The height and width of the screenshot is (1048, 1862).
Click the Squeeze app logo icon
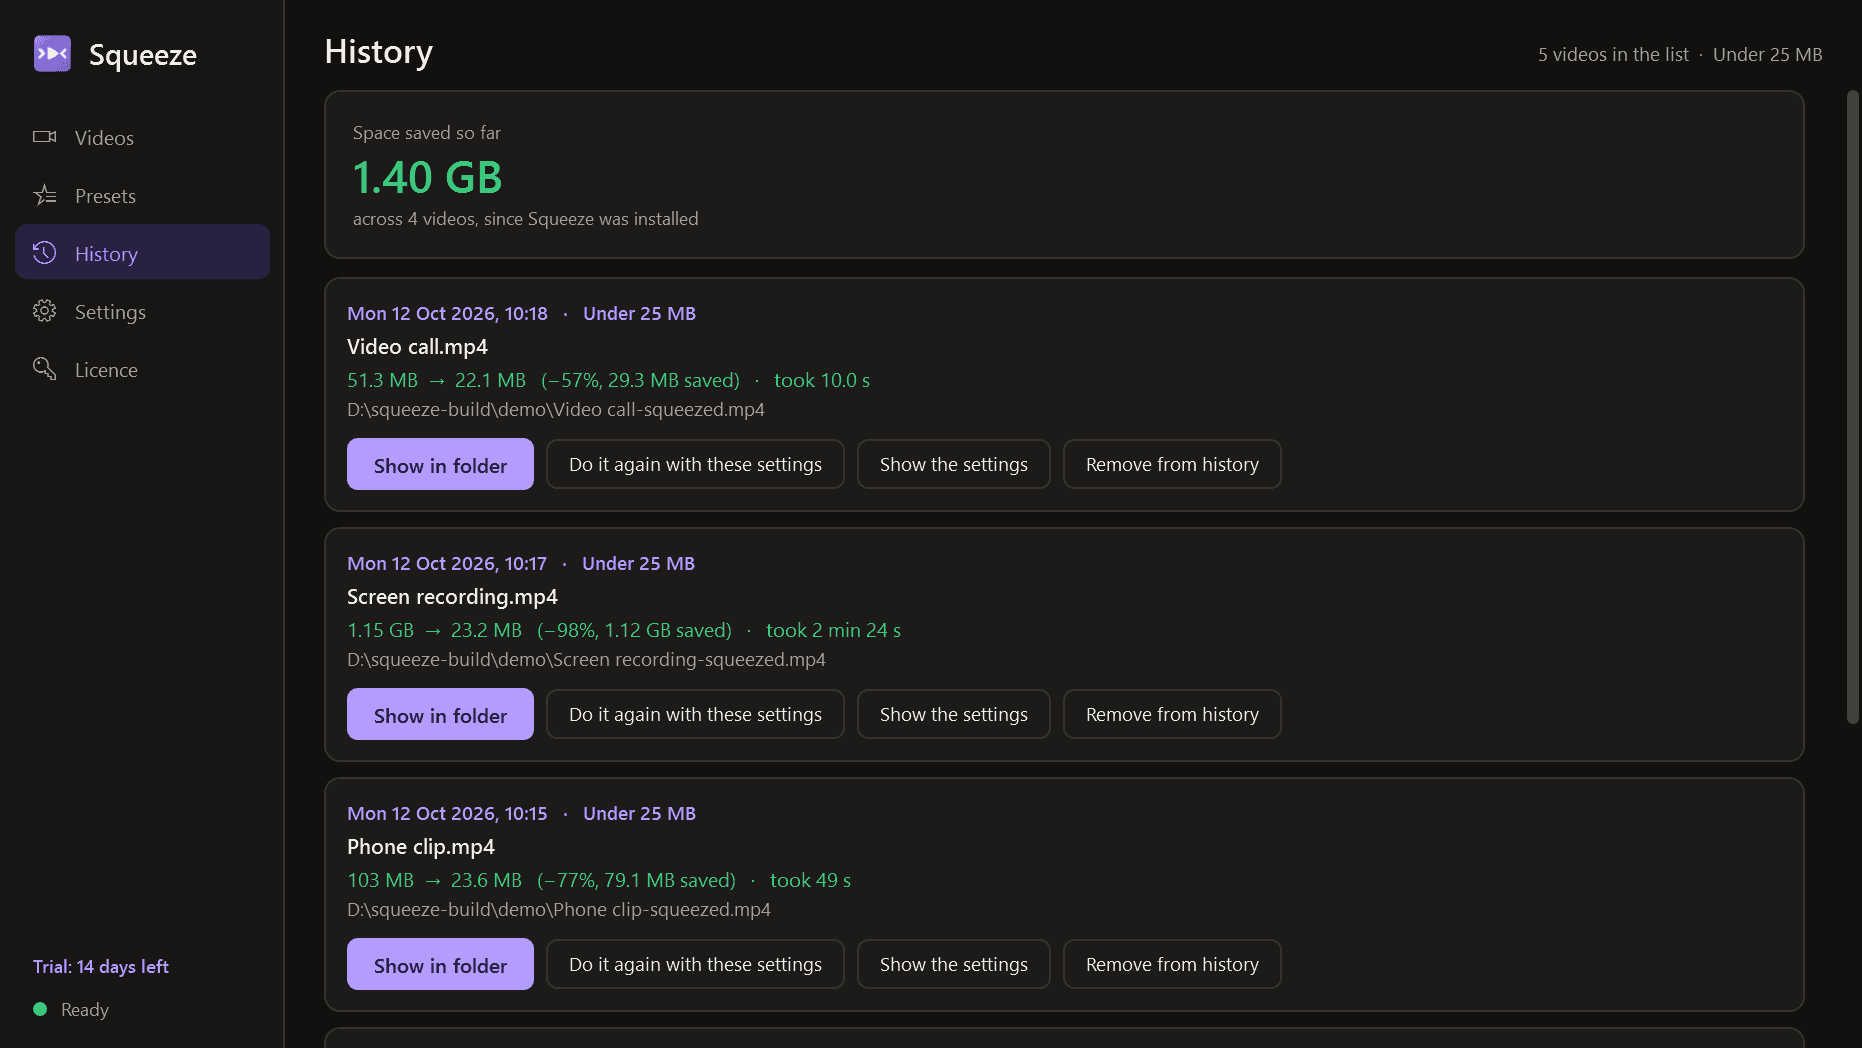[52, 54]
